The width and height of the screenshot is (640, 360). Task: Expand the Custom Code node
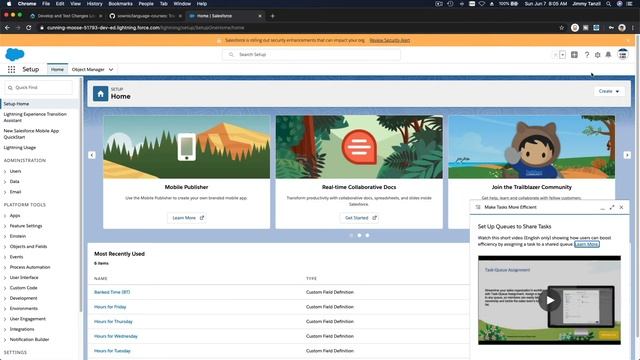5,288
